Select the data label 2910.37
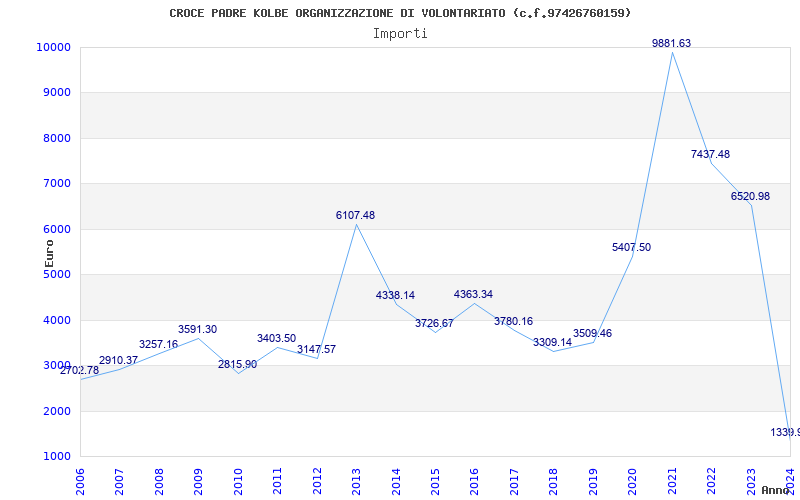The height and width of the screenshot is (500, 800). pos(118,360)
